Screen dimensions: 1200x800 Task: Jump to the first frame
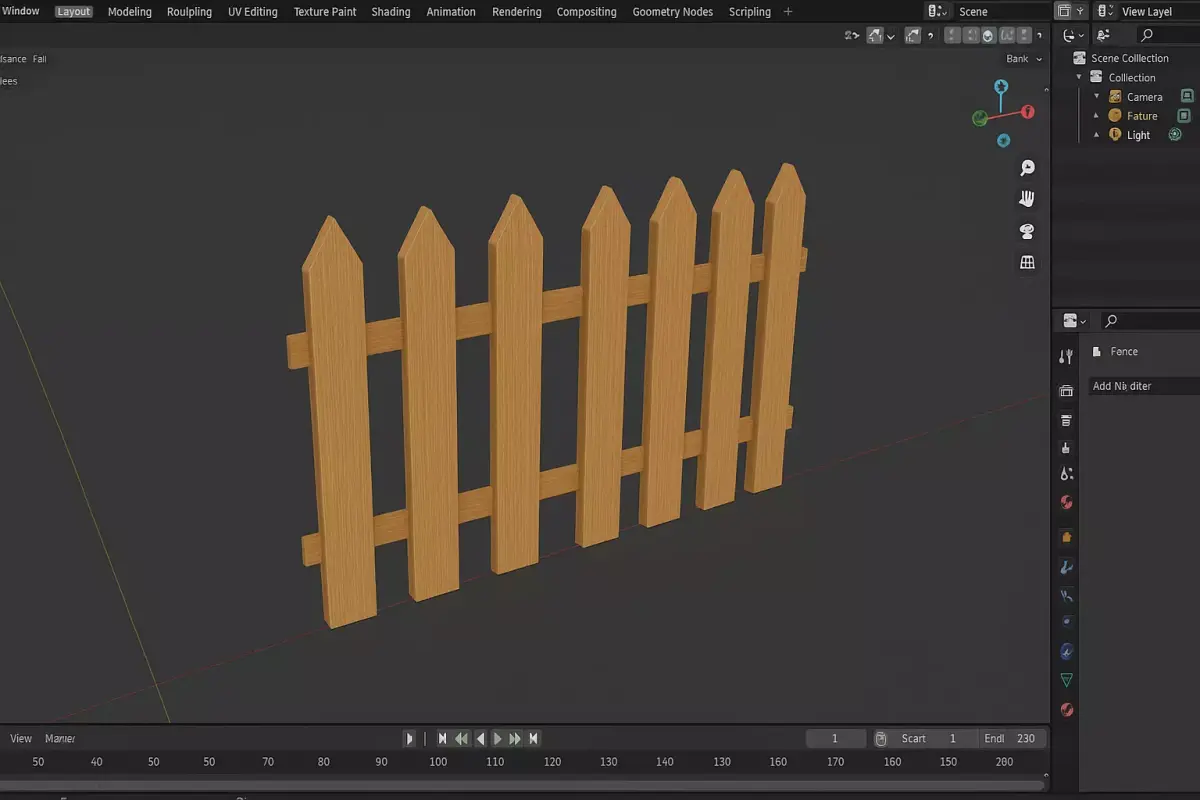(442, 739)
